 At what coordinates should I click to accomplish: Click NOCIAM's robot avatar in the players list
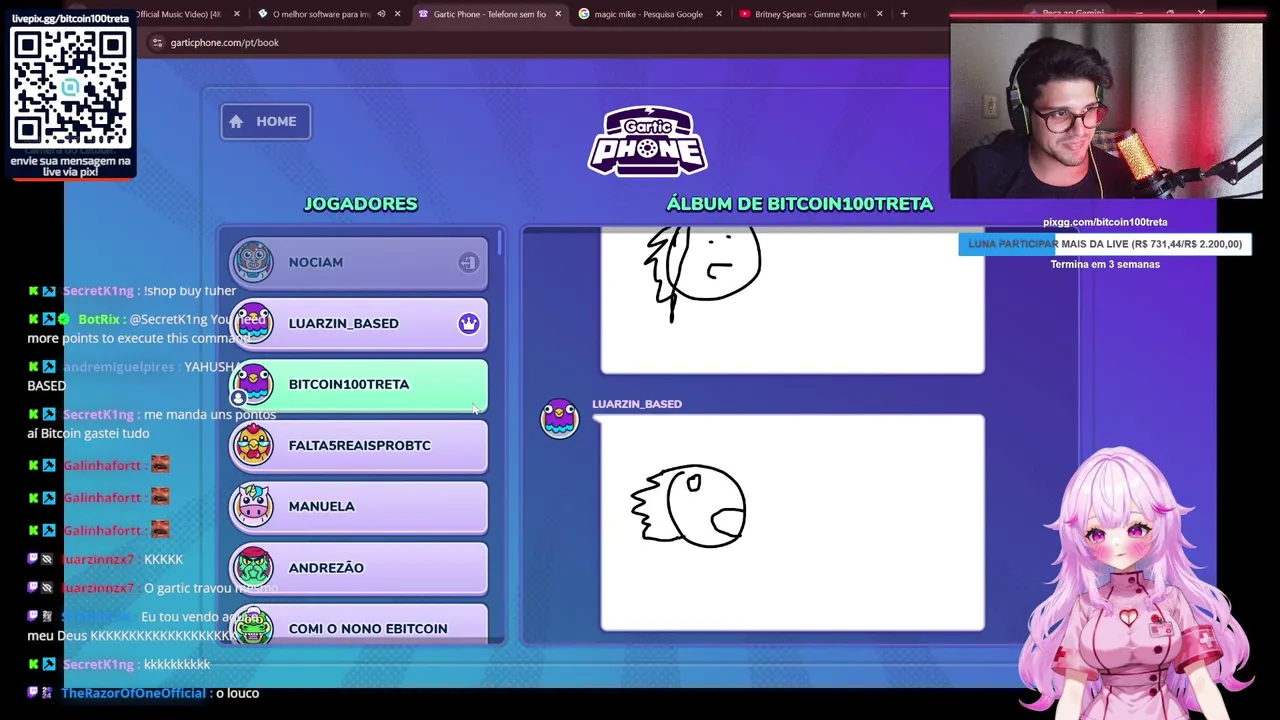(x=253, y=262)
